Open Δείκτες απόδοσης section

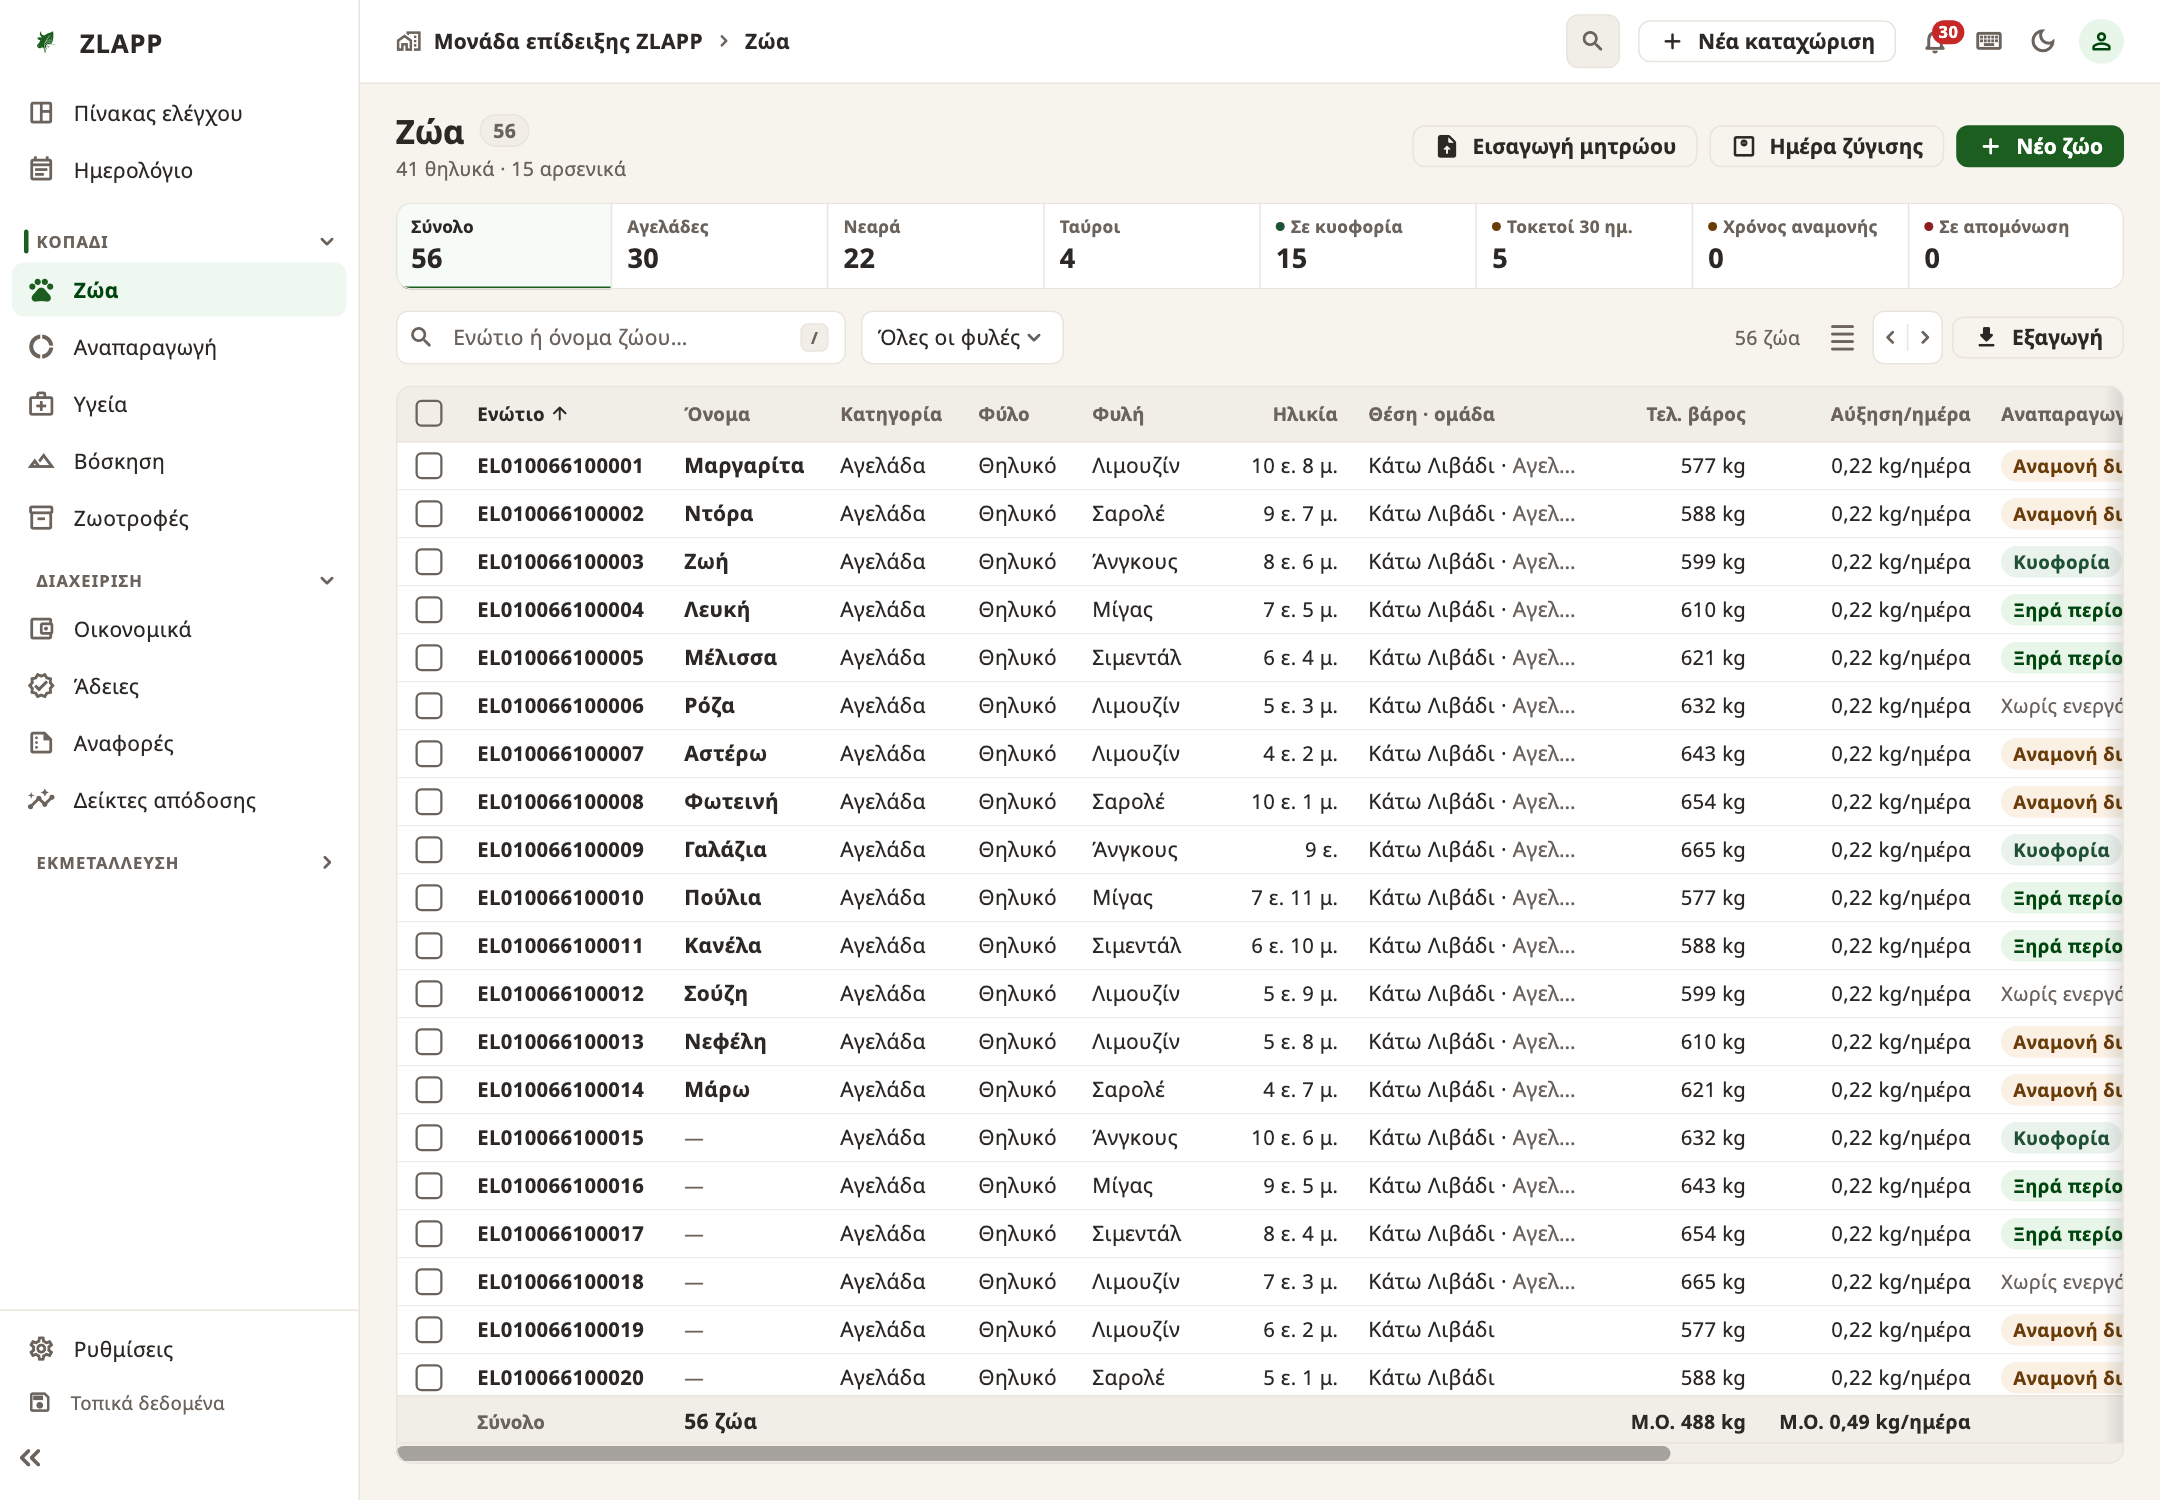tap(180, 800)
